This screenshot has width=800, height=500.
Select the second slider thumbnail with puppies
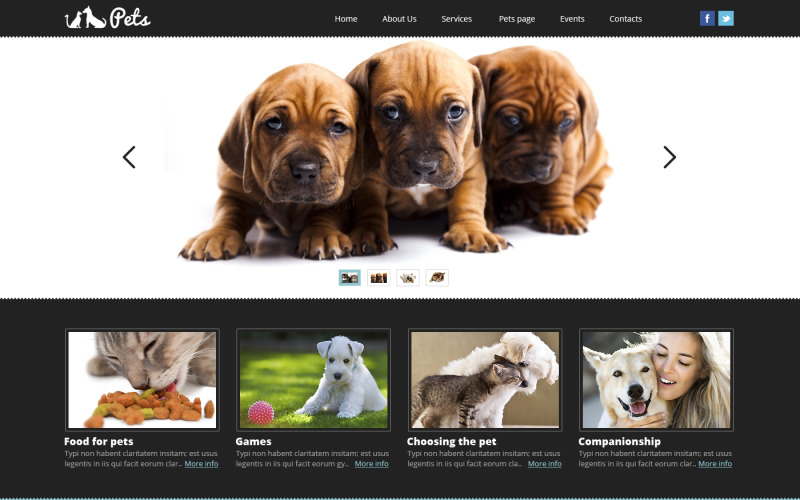378,277
